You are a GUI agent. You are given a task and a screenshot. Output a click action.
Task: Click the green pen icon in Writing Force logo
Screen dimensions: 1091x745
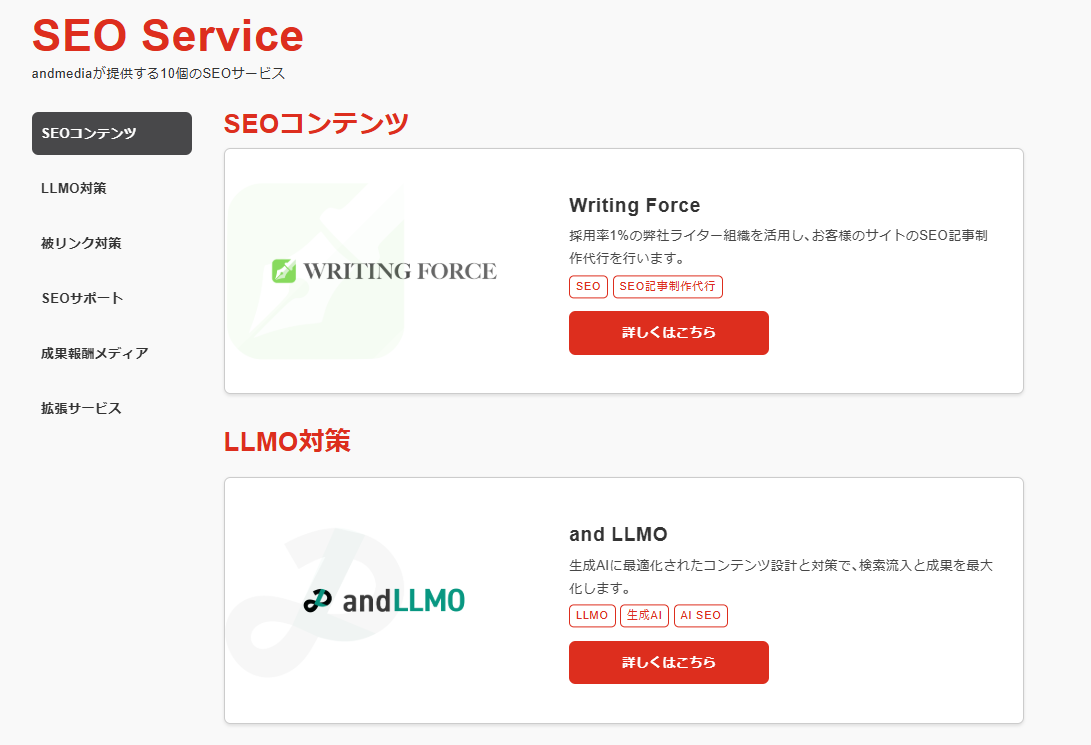pyautogui.click(x=284, y=271)
